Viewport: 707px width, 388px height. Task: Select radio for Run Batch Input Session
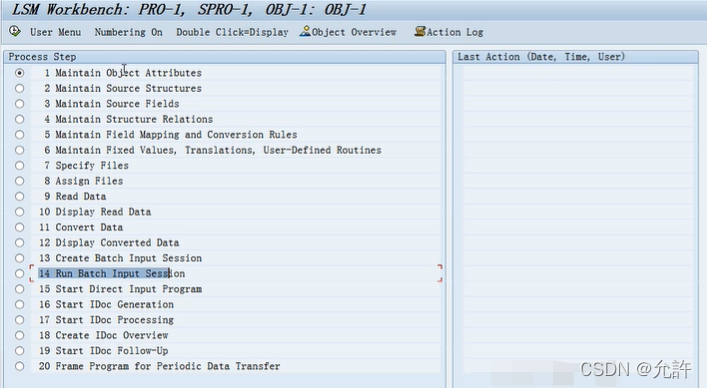[19, 274]
